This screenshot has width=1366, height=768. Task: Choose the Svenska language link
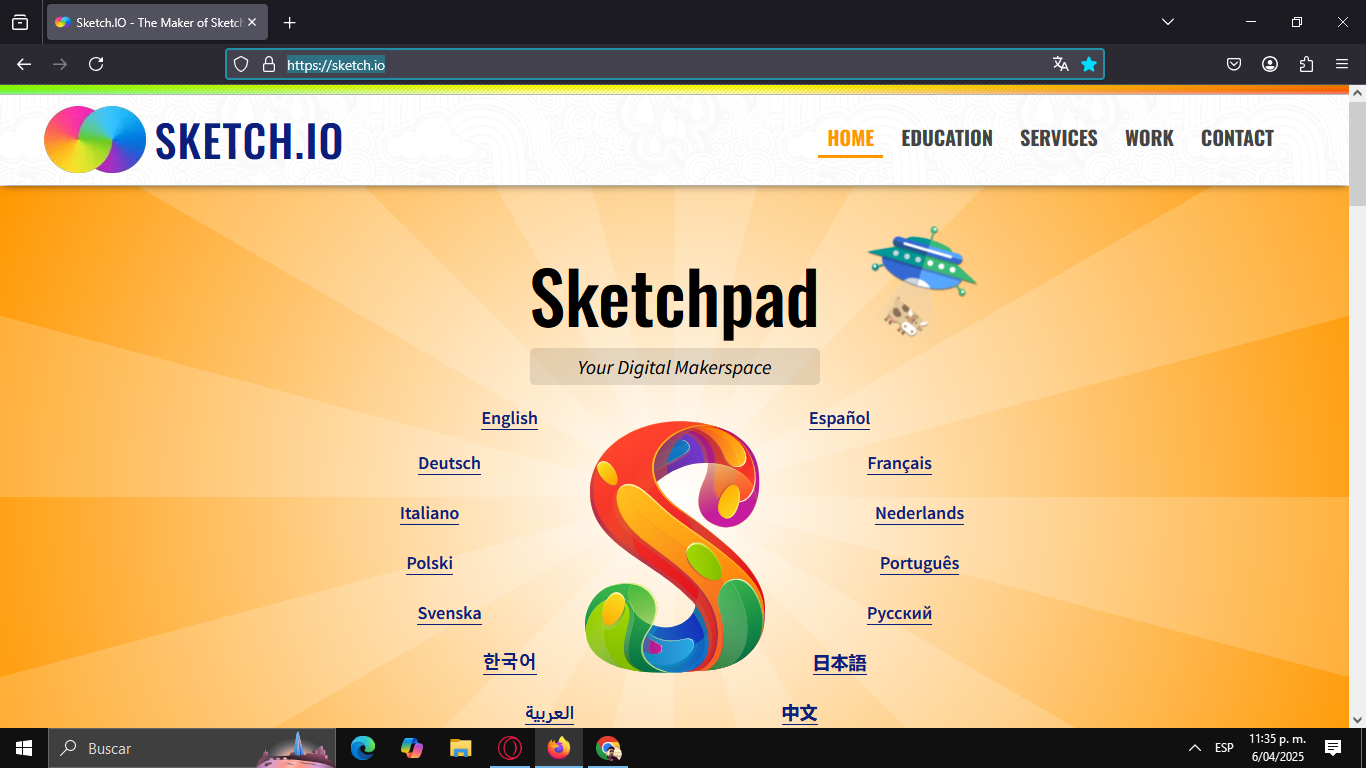[450, 613]
